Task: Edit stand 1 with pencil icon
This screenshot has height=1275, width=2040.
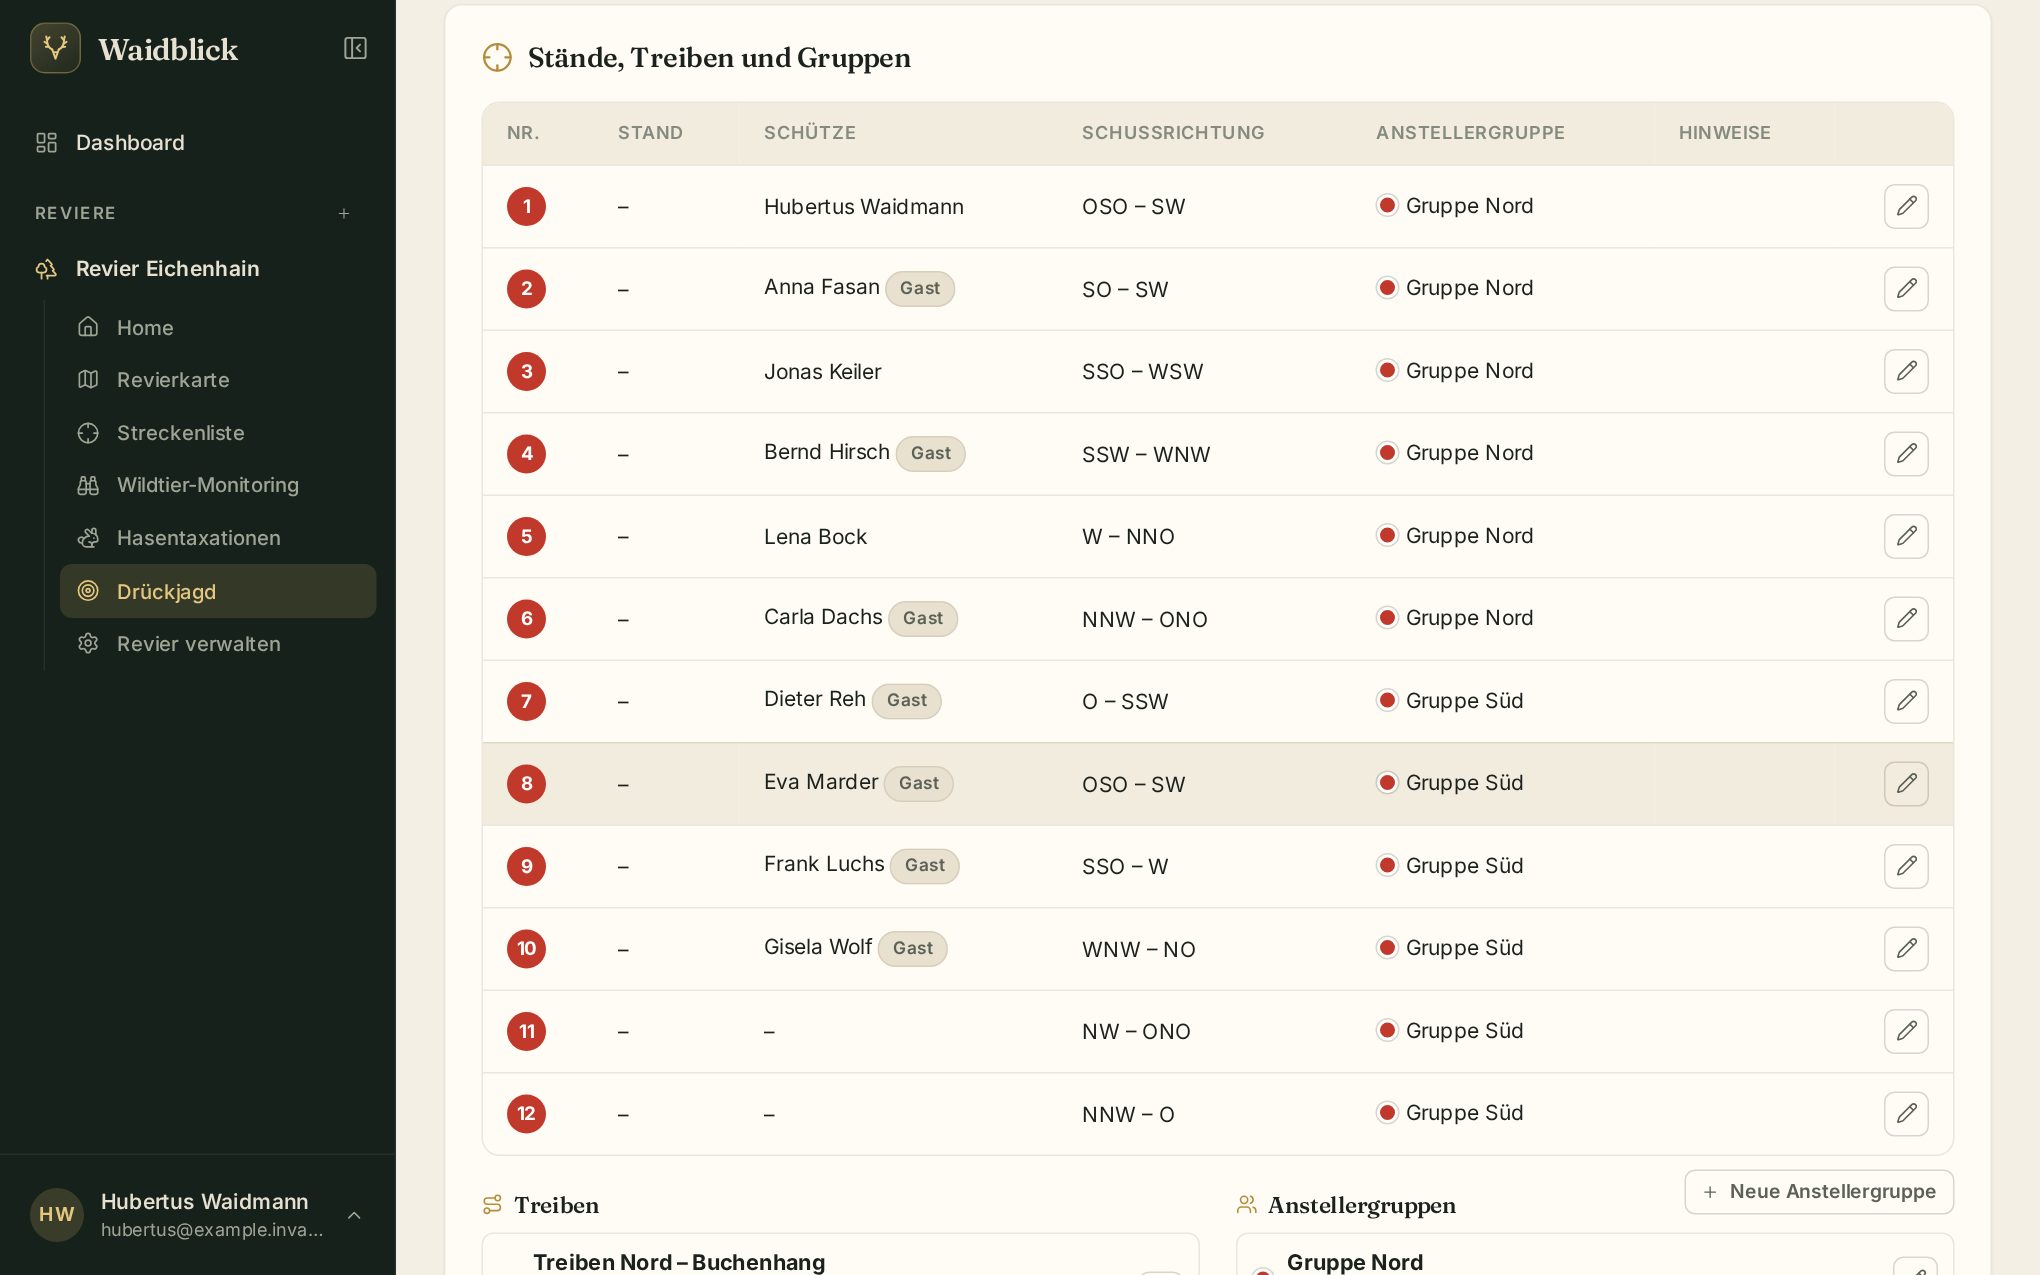Action: pyautogui.click(x=1906, y=206)
